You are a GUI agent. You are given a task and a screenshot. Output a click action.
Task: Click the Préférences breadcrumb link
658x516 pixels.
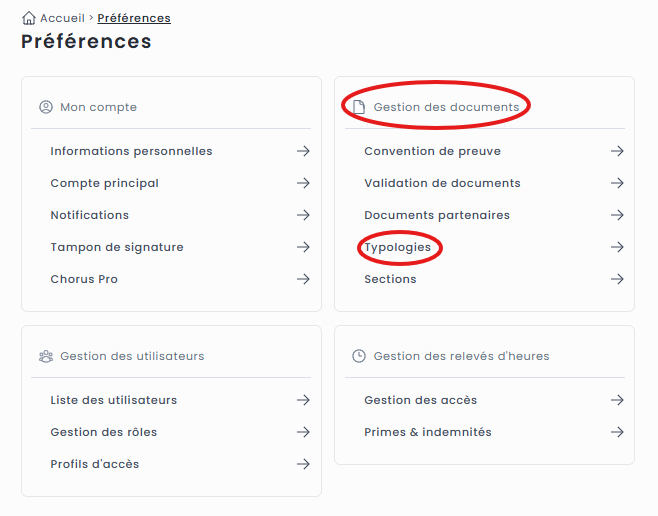tap(134, 18)
